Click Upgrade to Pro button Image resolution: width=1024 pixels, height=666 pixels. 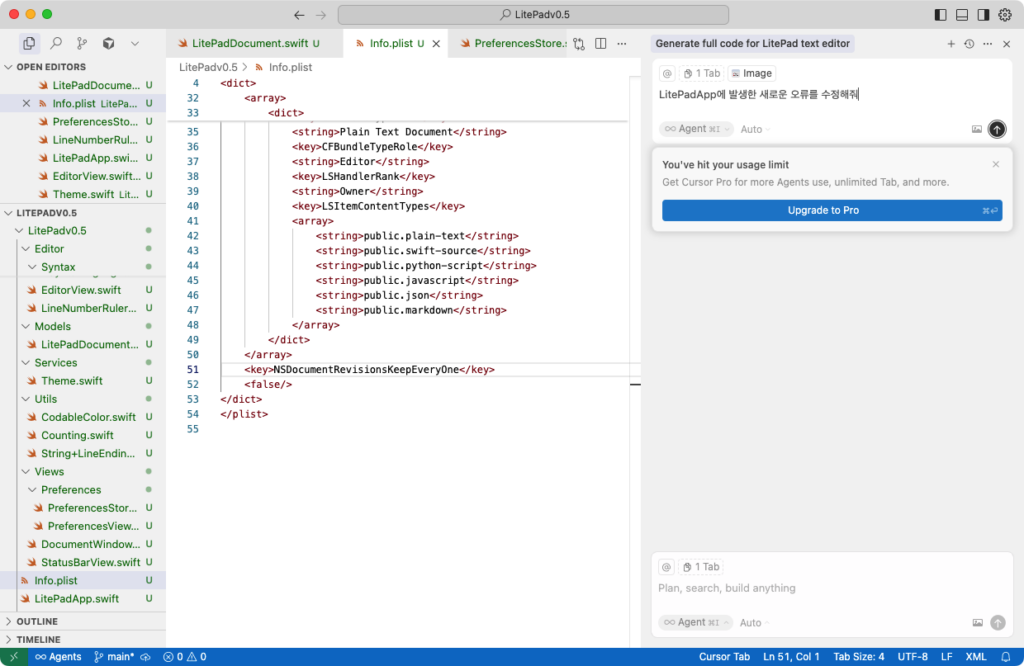pyautogui.click(x=831, y=210)
